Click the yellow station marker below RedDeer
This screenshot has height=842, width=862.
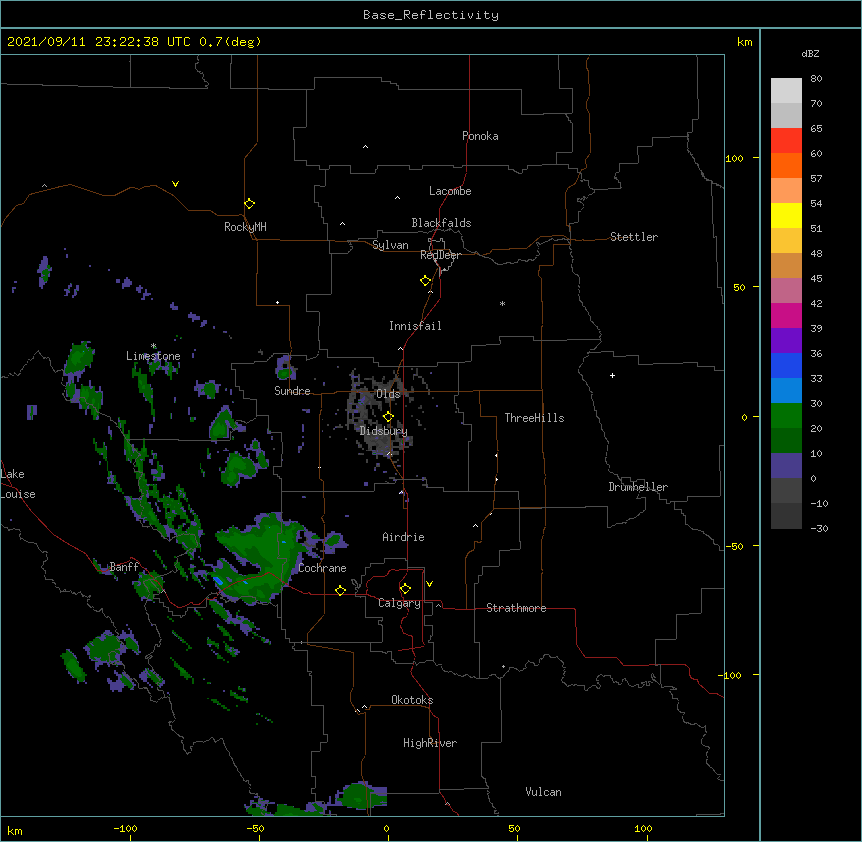[425, 281]
